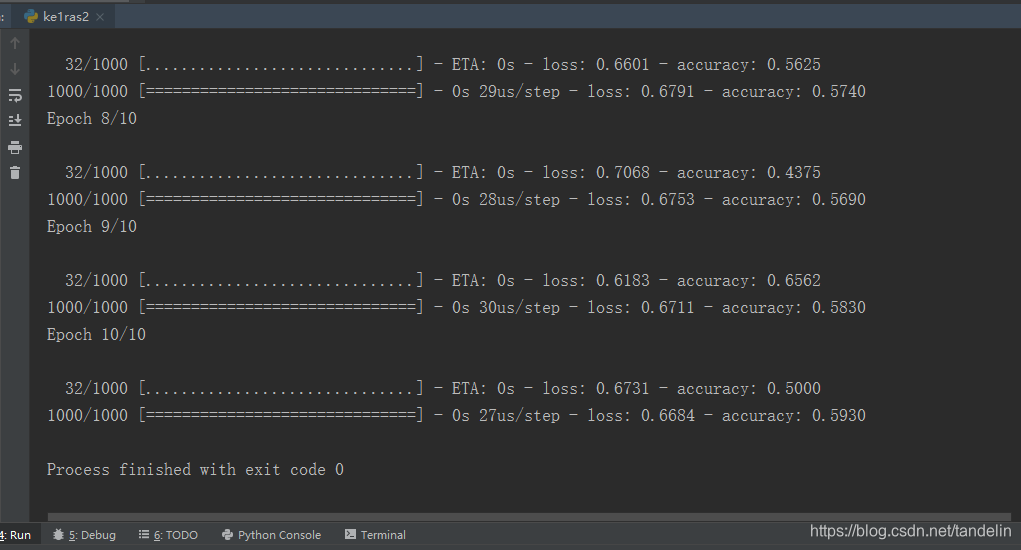The height and width of the screenshot is (550, 1021).
Task: Close the ke1ras2 run tab
Action: [100, 17]
